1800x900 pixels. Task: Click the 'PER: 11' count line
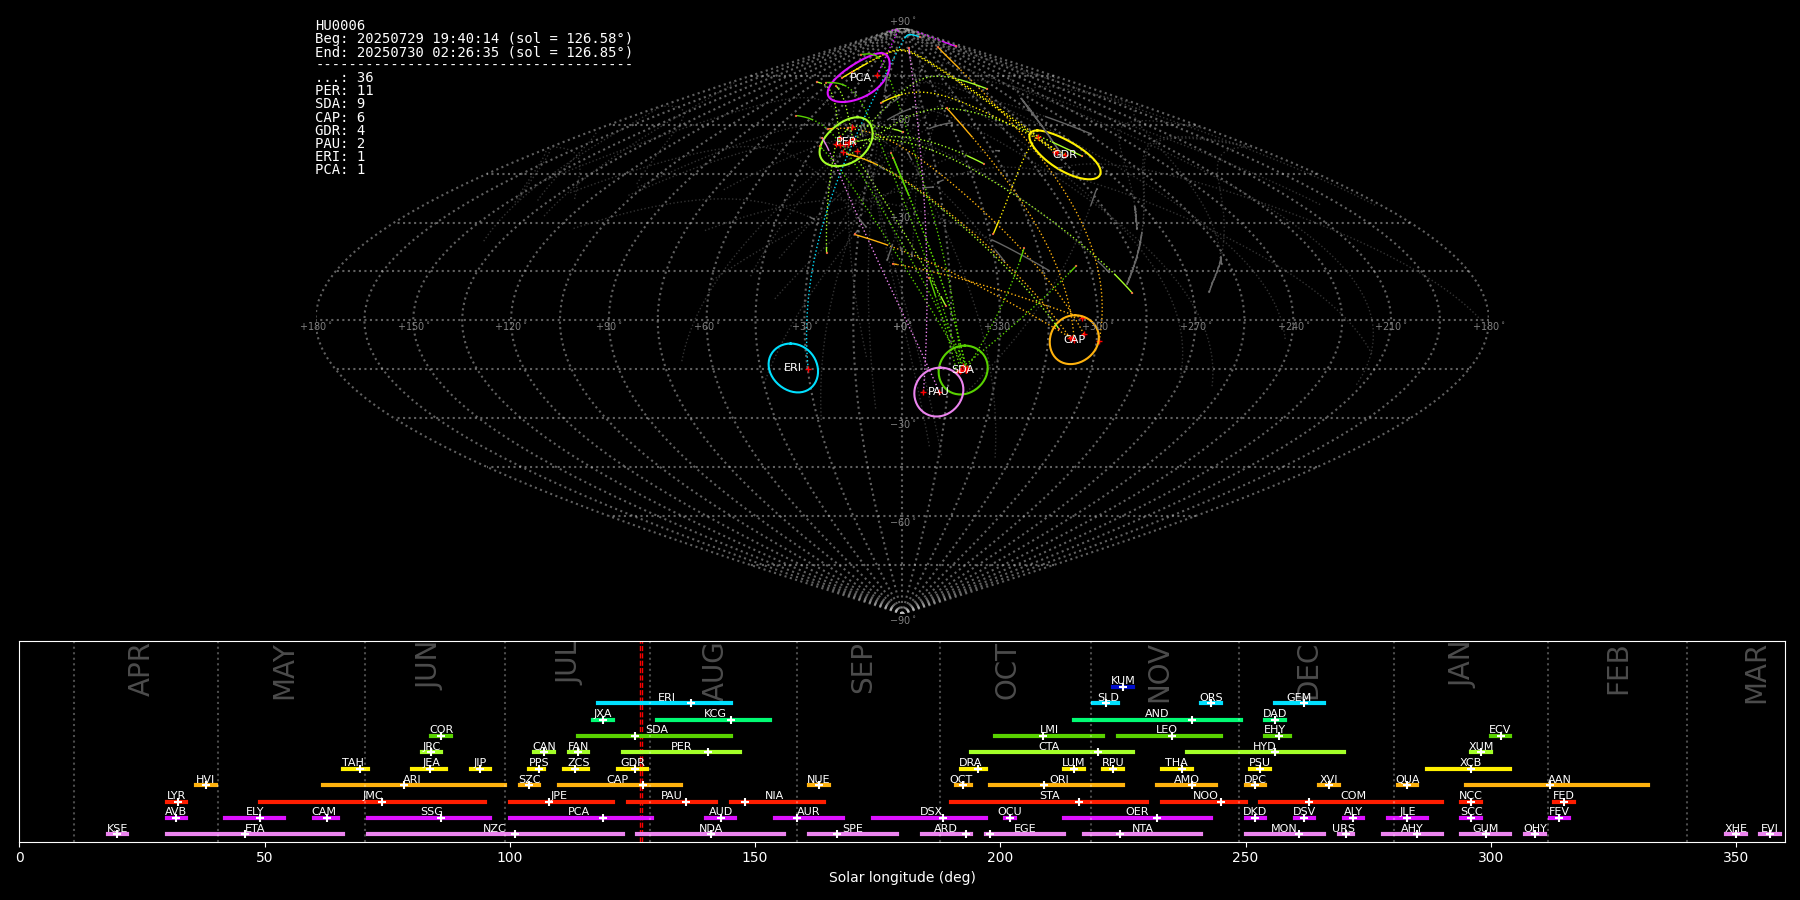click(x=344, y=91)
